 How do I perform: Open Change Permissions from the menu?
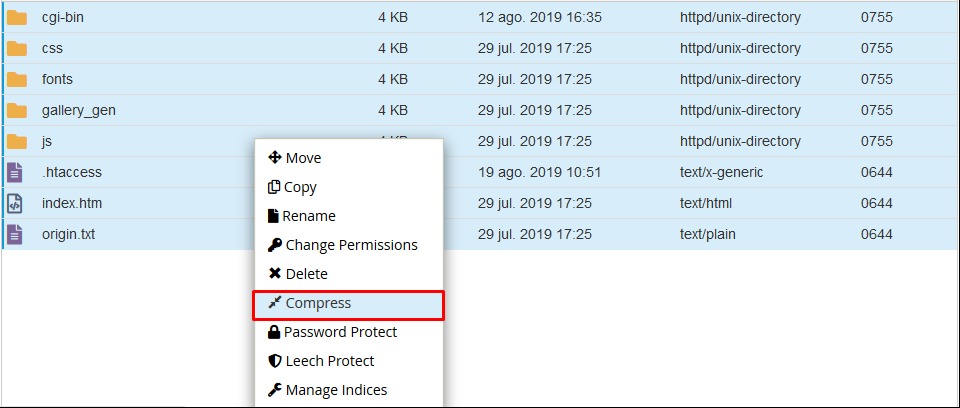(351, 245)
